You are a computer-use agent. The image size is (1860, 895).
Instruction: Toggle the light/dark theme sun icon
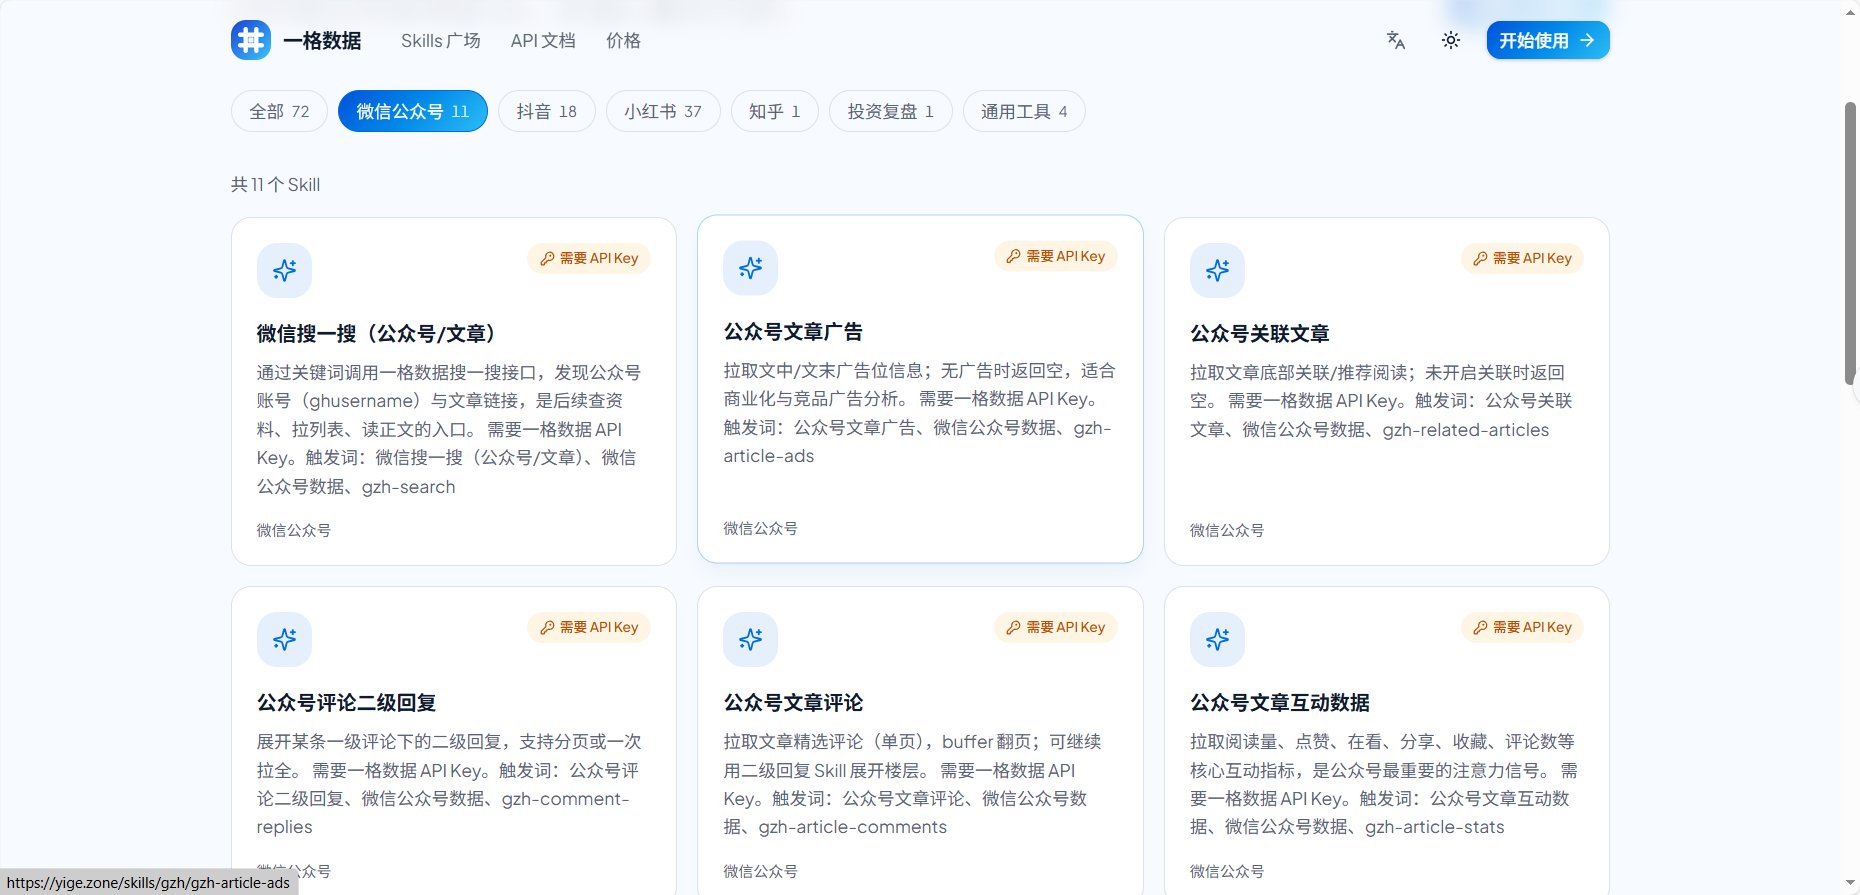click(x=1451, y=40)
